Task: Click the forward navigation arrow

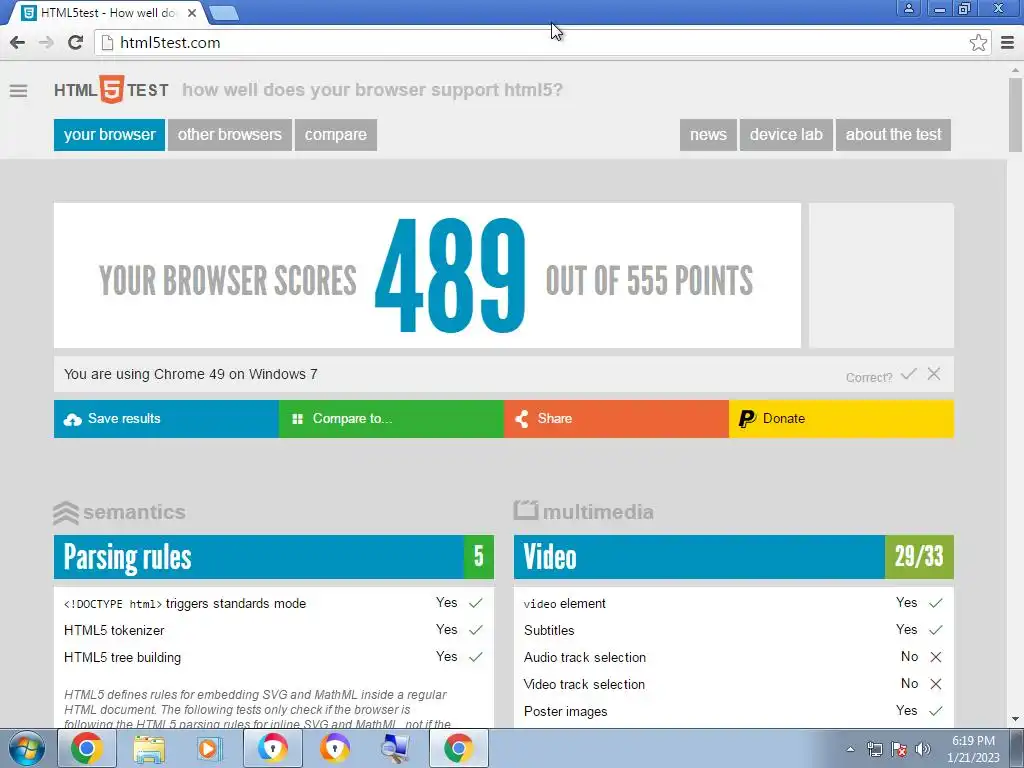Action: click(46, 42)
